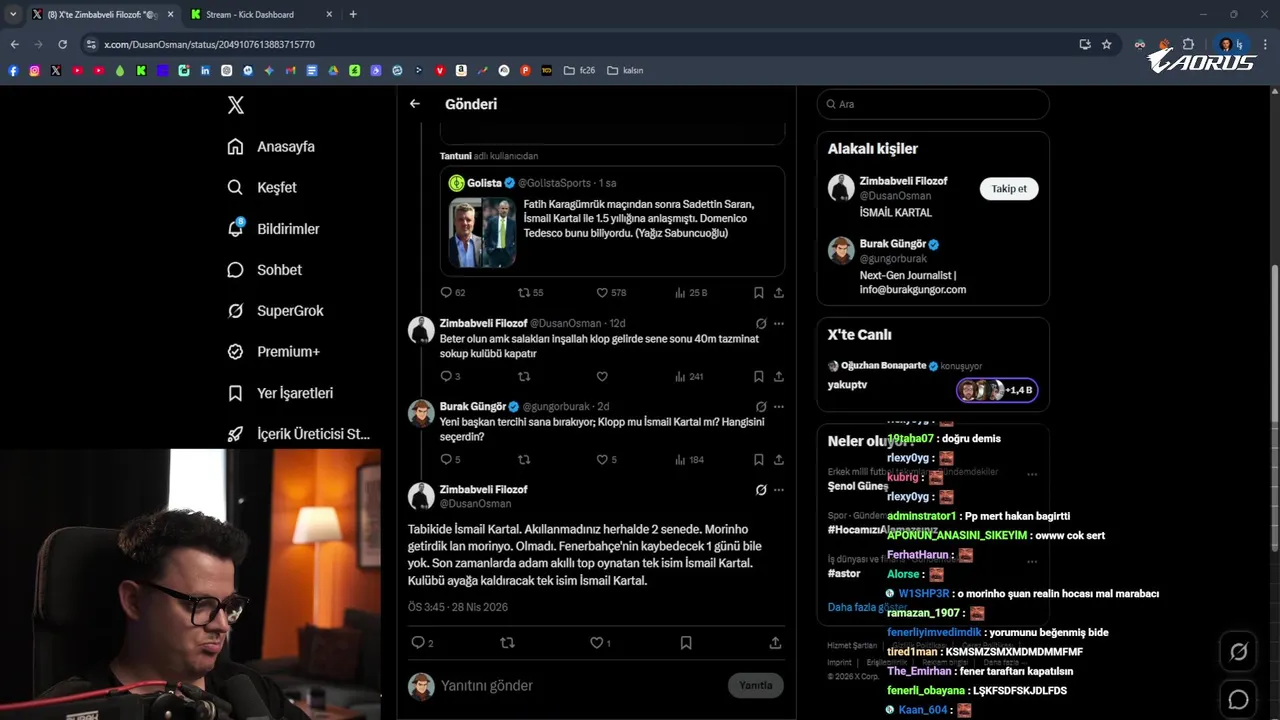The image size is (1280, 720).
Task: Click the browser back button
Action: 15,44
